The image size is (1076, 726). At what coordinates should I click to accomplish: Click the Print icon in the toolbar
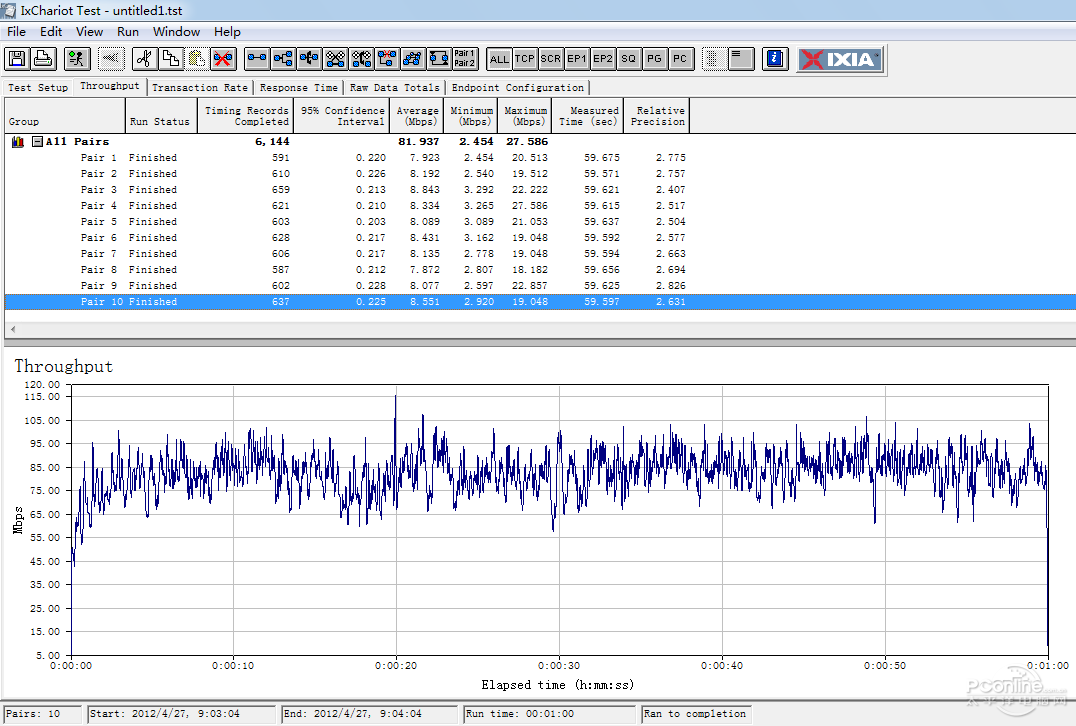point(43,59)
